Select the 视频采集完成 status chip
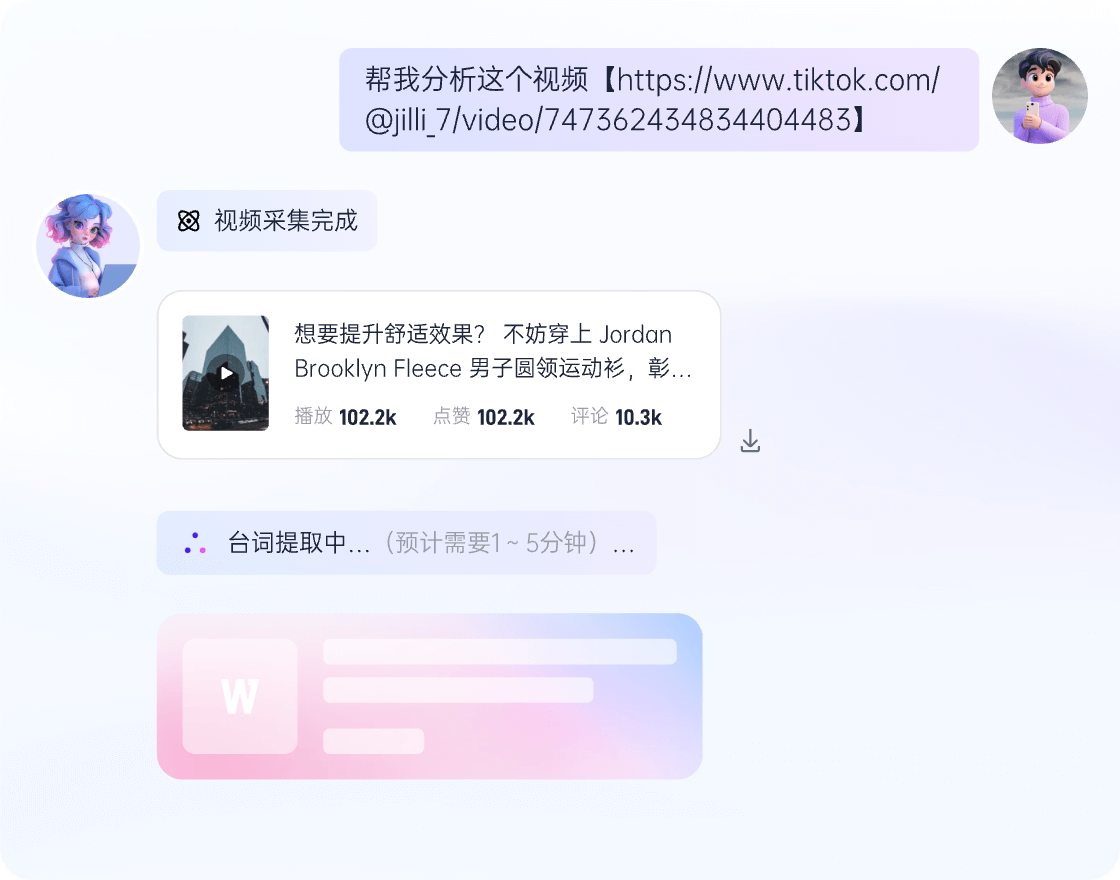 [x=267, y=221]
